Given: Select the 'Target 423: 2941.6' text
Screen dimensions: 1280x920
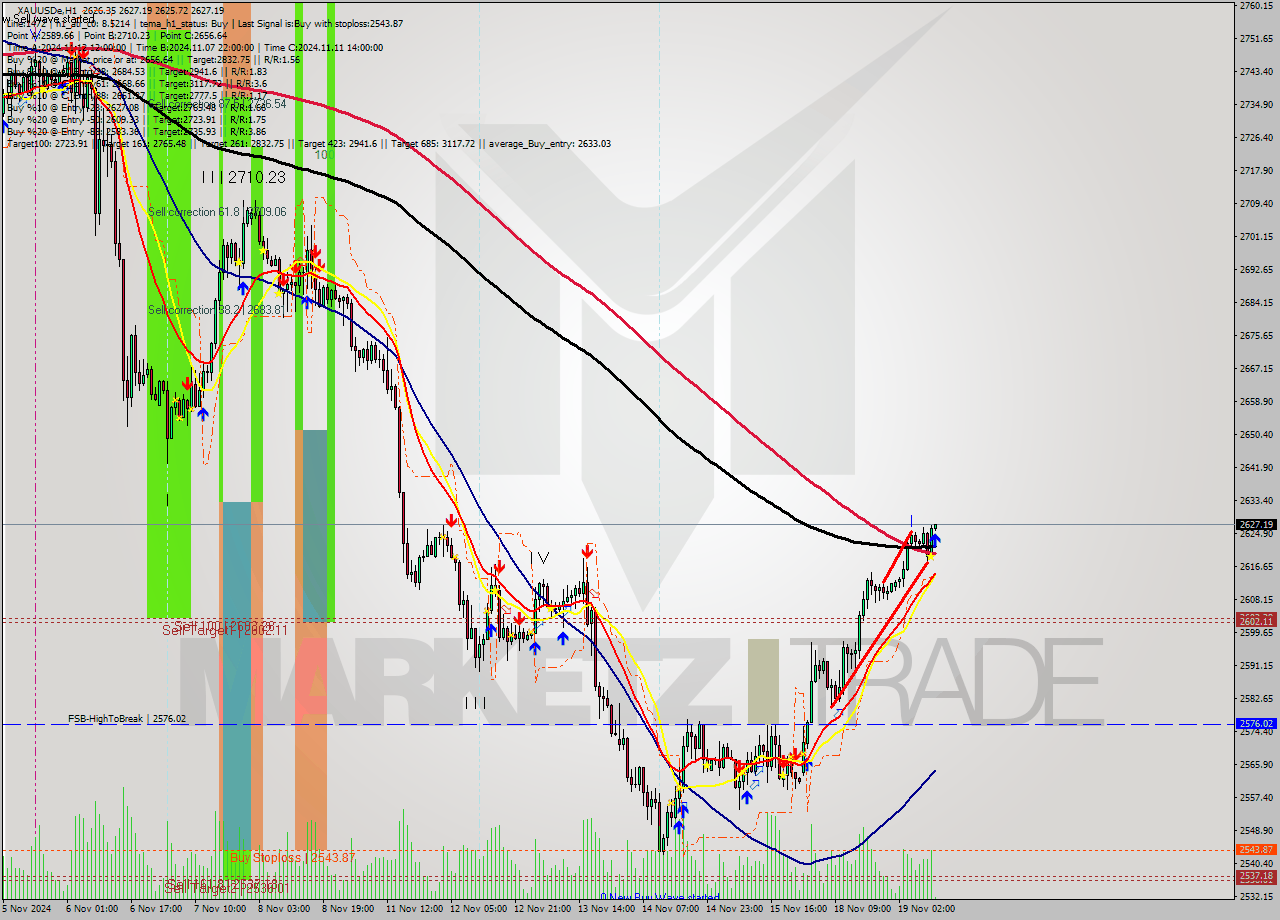Looking at the screenshot, I should [339, 143].
